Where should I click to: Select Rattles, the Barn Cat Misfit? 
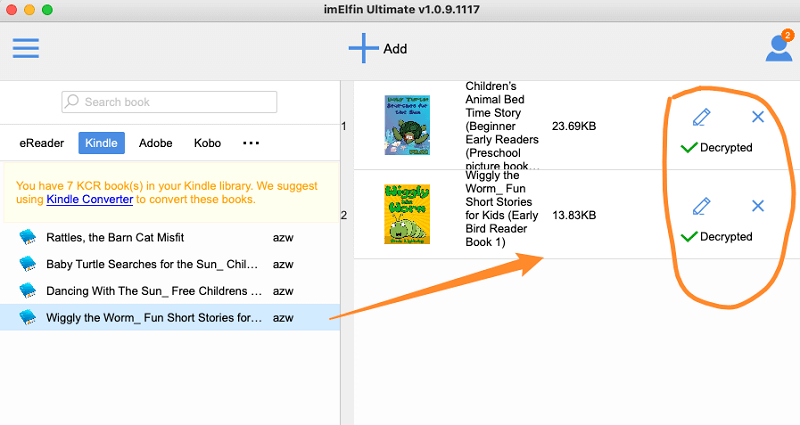(170, 237)
